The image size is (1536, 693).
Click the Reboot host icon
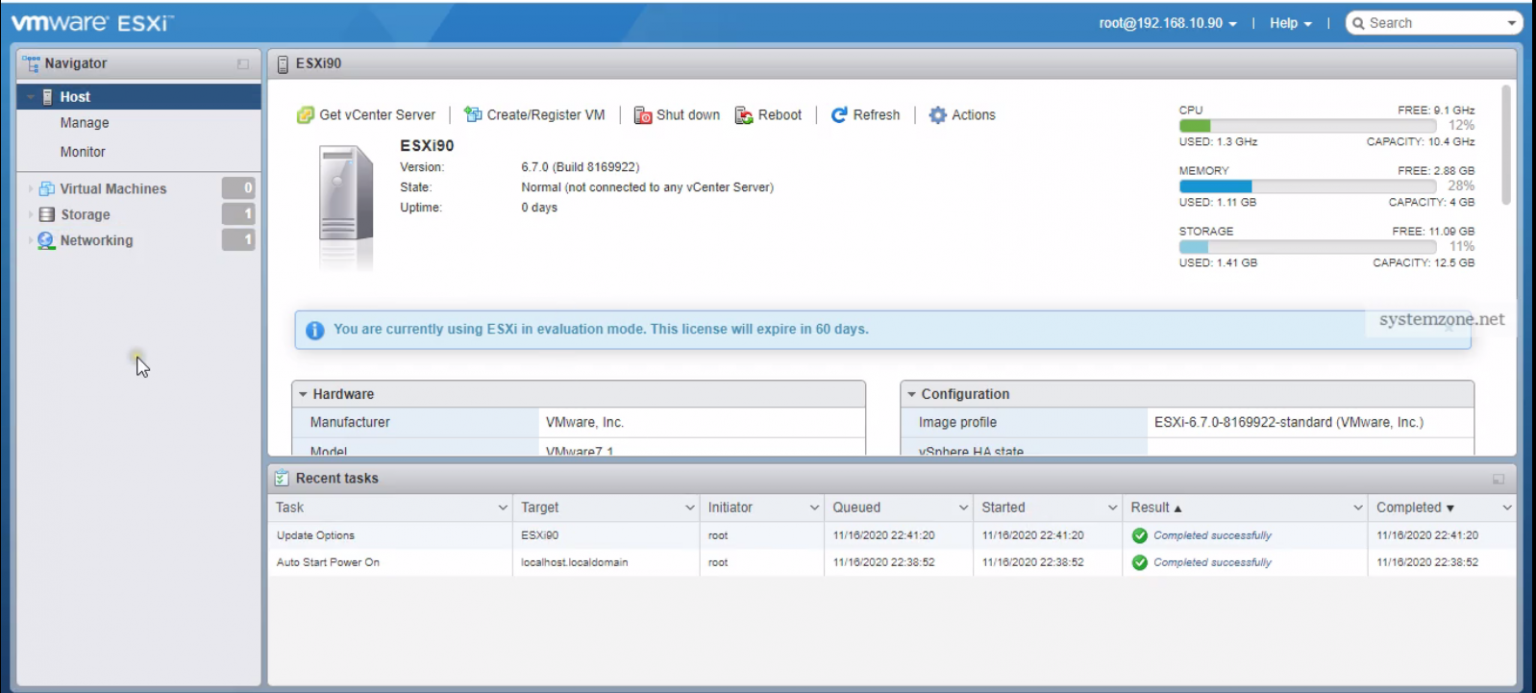744,114
